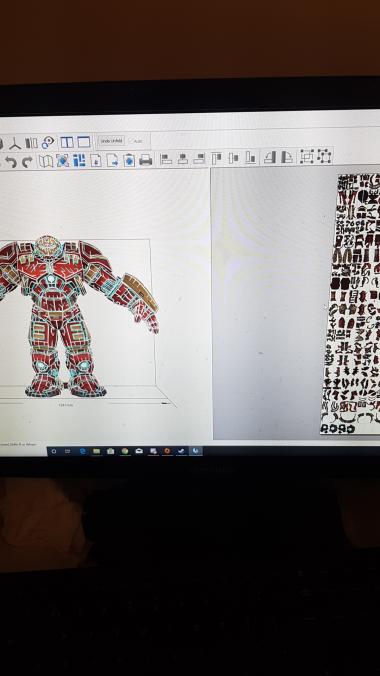Click the rotate view eye icon

tap(48, 143)
